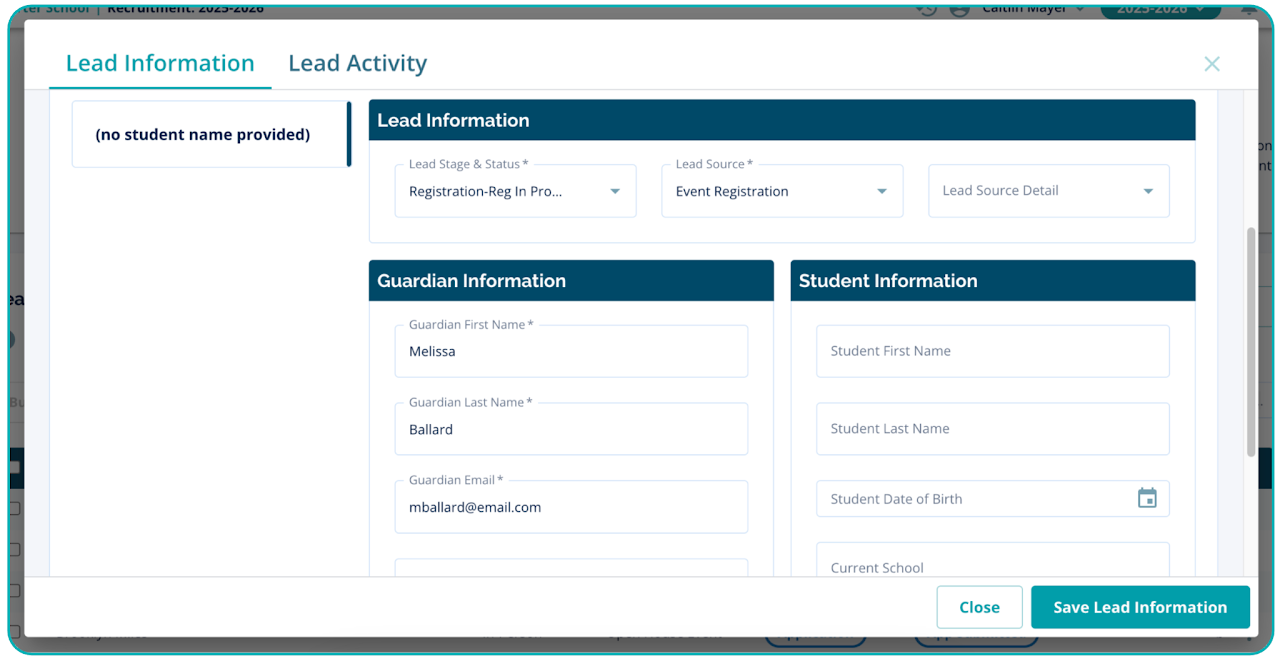Click the Current School field
The width and height of the screenshot is (1280, 661).
pos(992,565)
